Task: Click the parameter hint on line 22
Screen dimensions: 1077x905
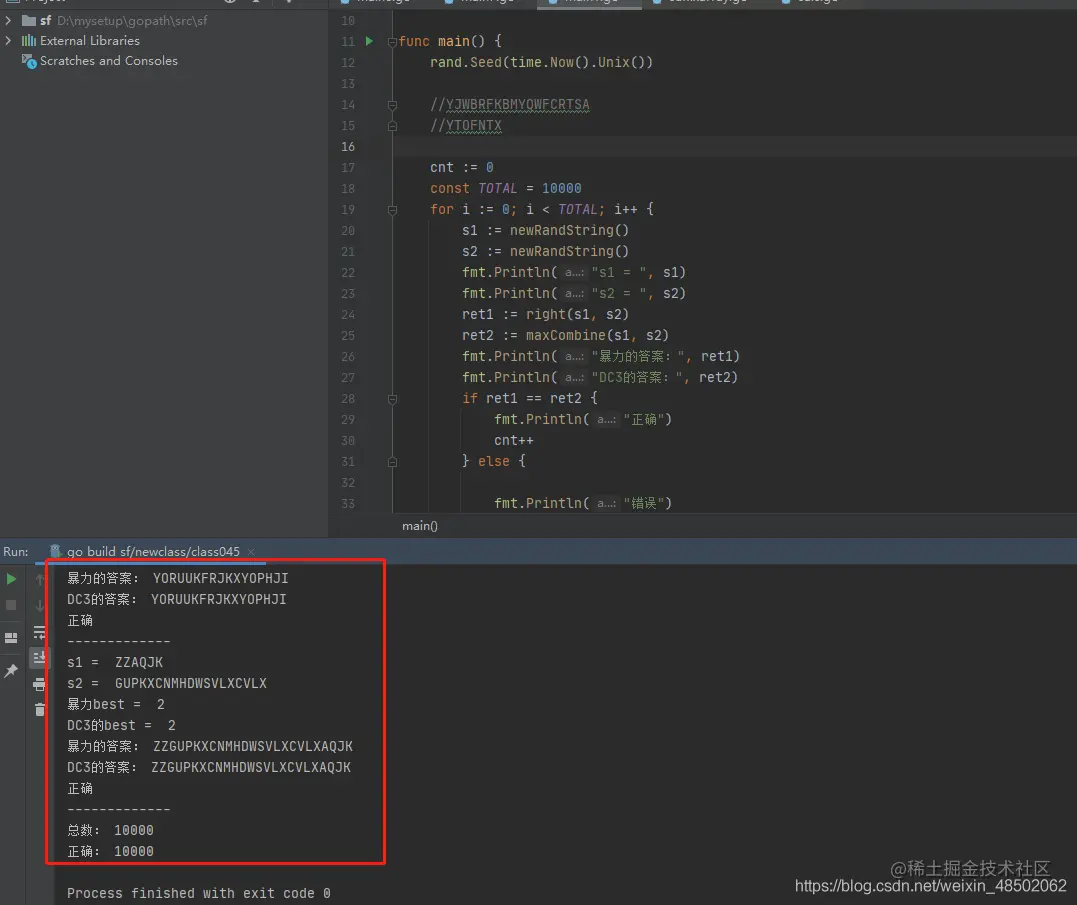Action: pyautogui.click(x=574, y=273)
